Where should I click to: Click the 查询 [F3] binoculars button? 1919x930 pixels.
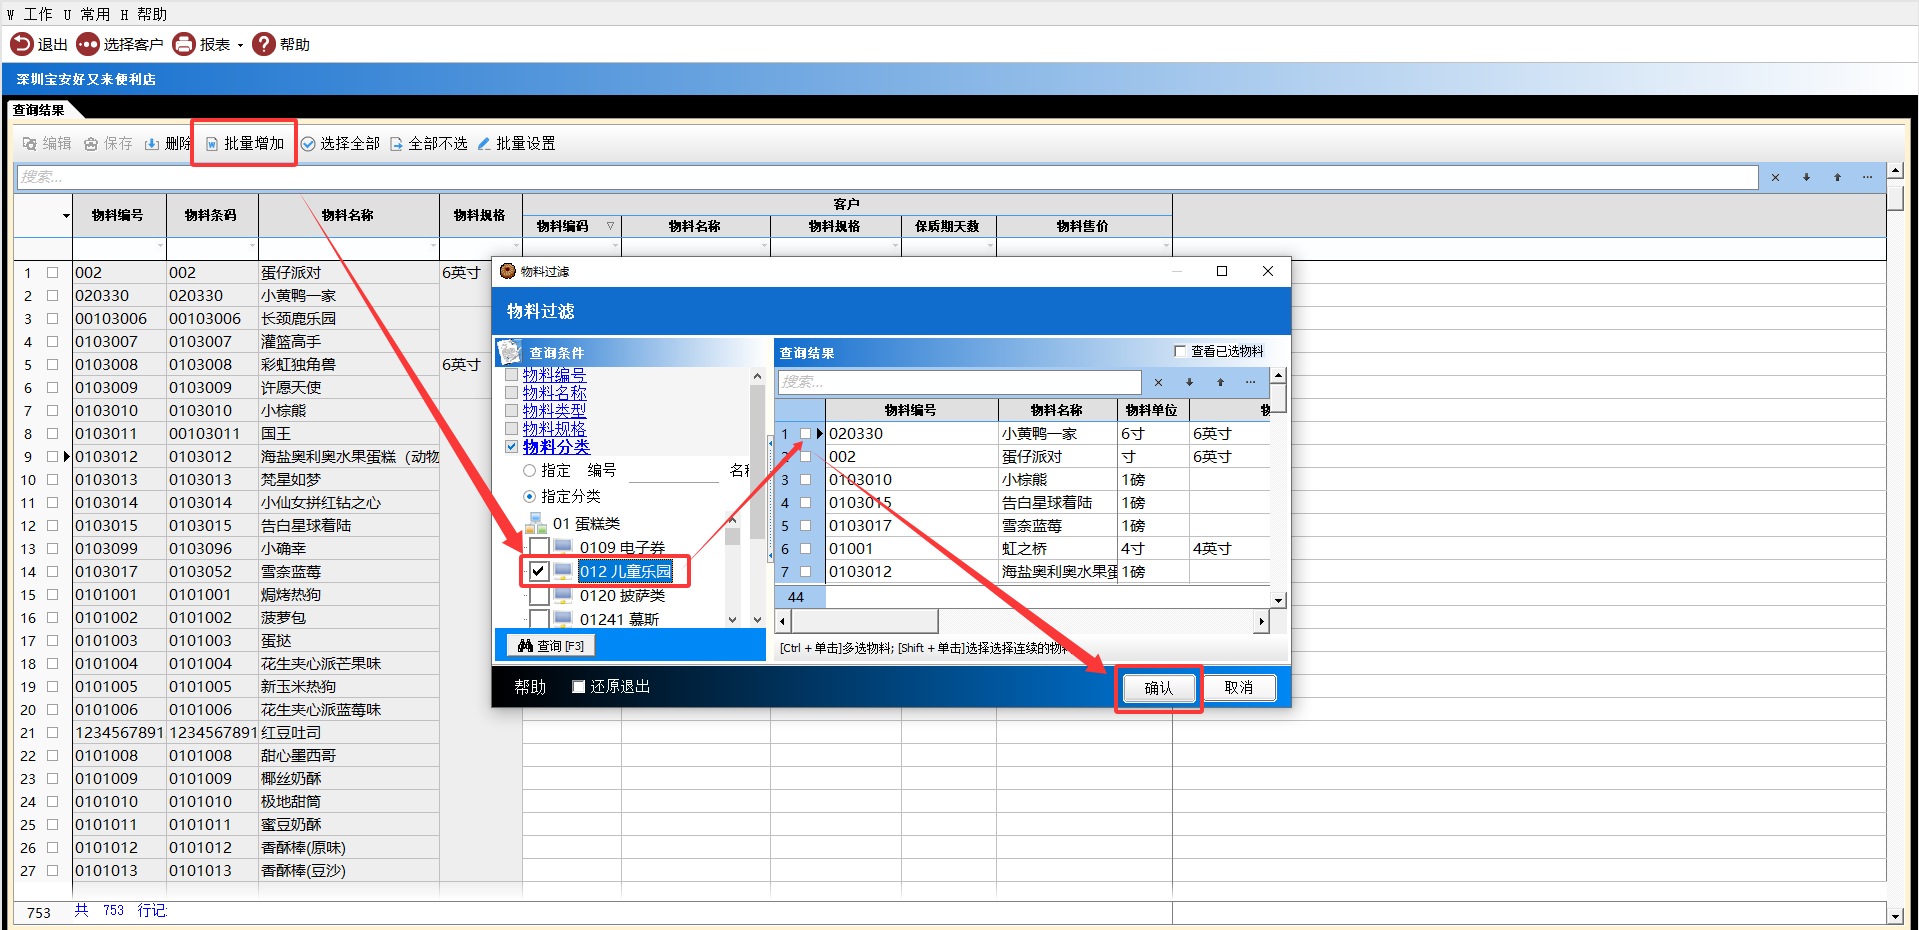tap(551, 646)
